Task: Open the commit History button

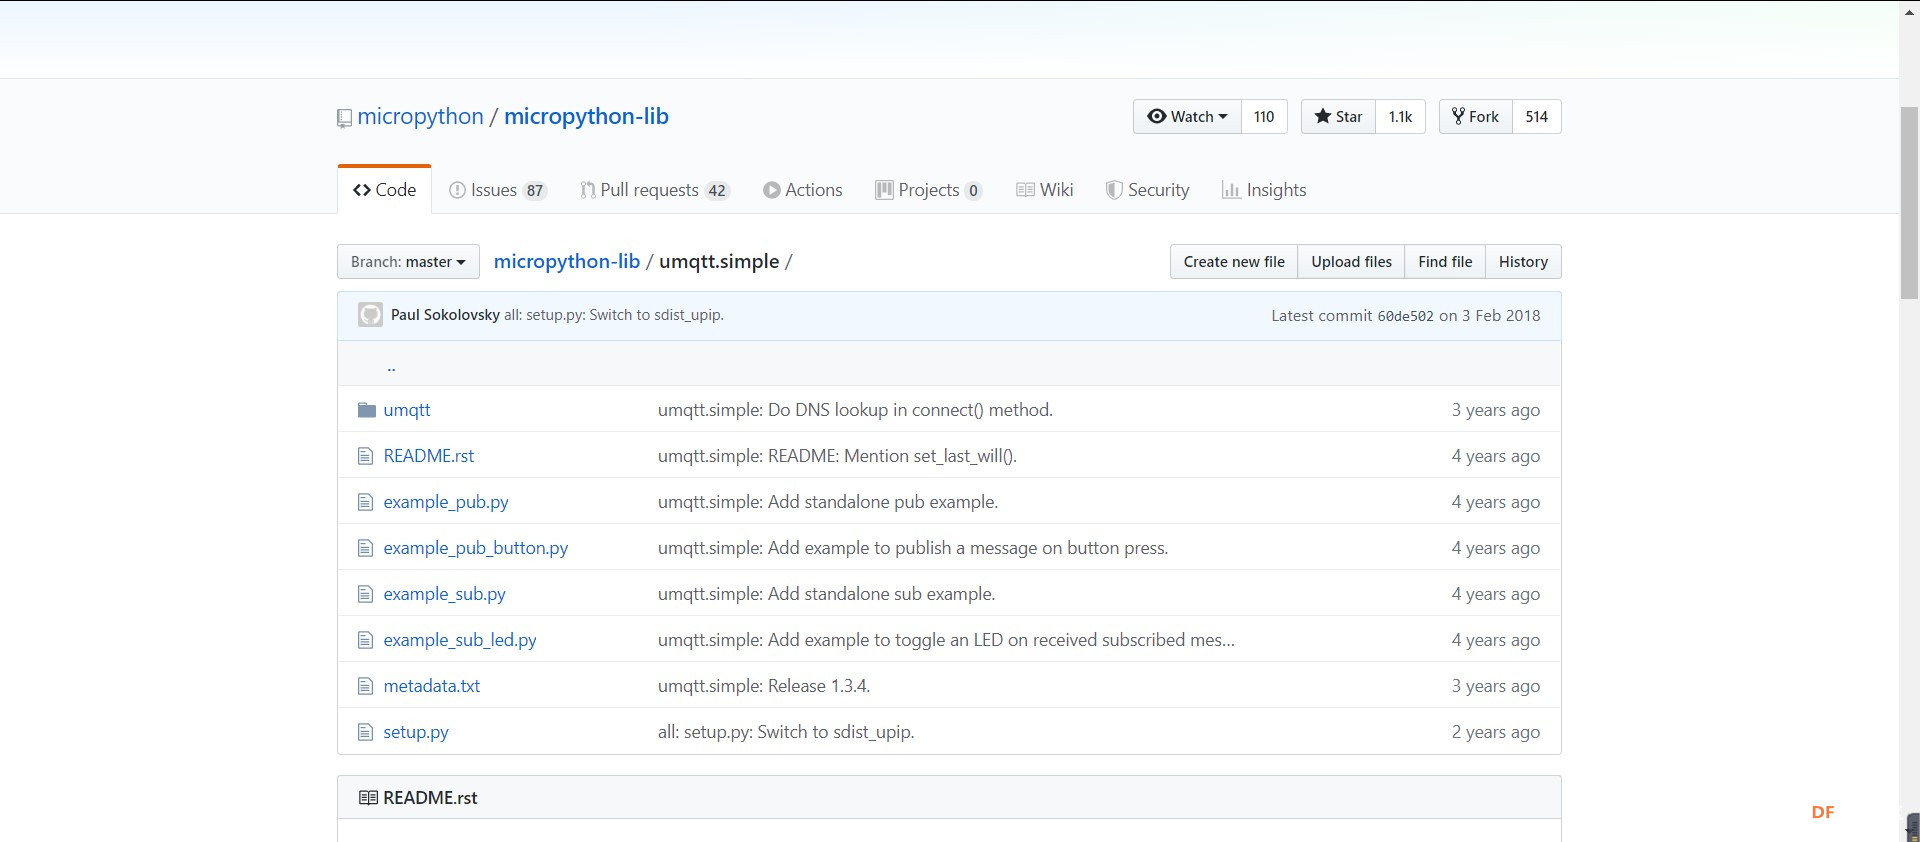Action: 1522,262
